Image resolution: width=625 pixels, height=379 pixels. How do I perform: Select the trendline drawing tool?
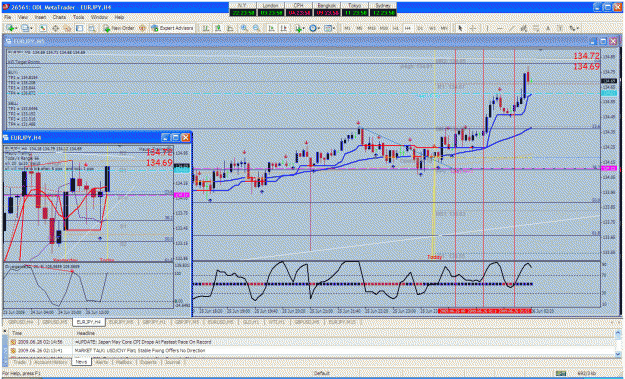click(x=512, y=28)
